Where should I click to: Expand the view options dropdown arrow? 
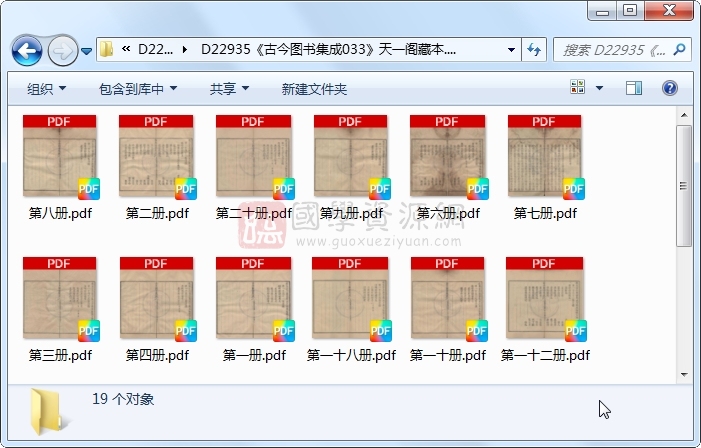pos(599,88)
